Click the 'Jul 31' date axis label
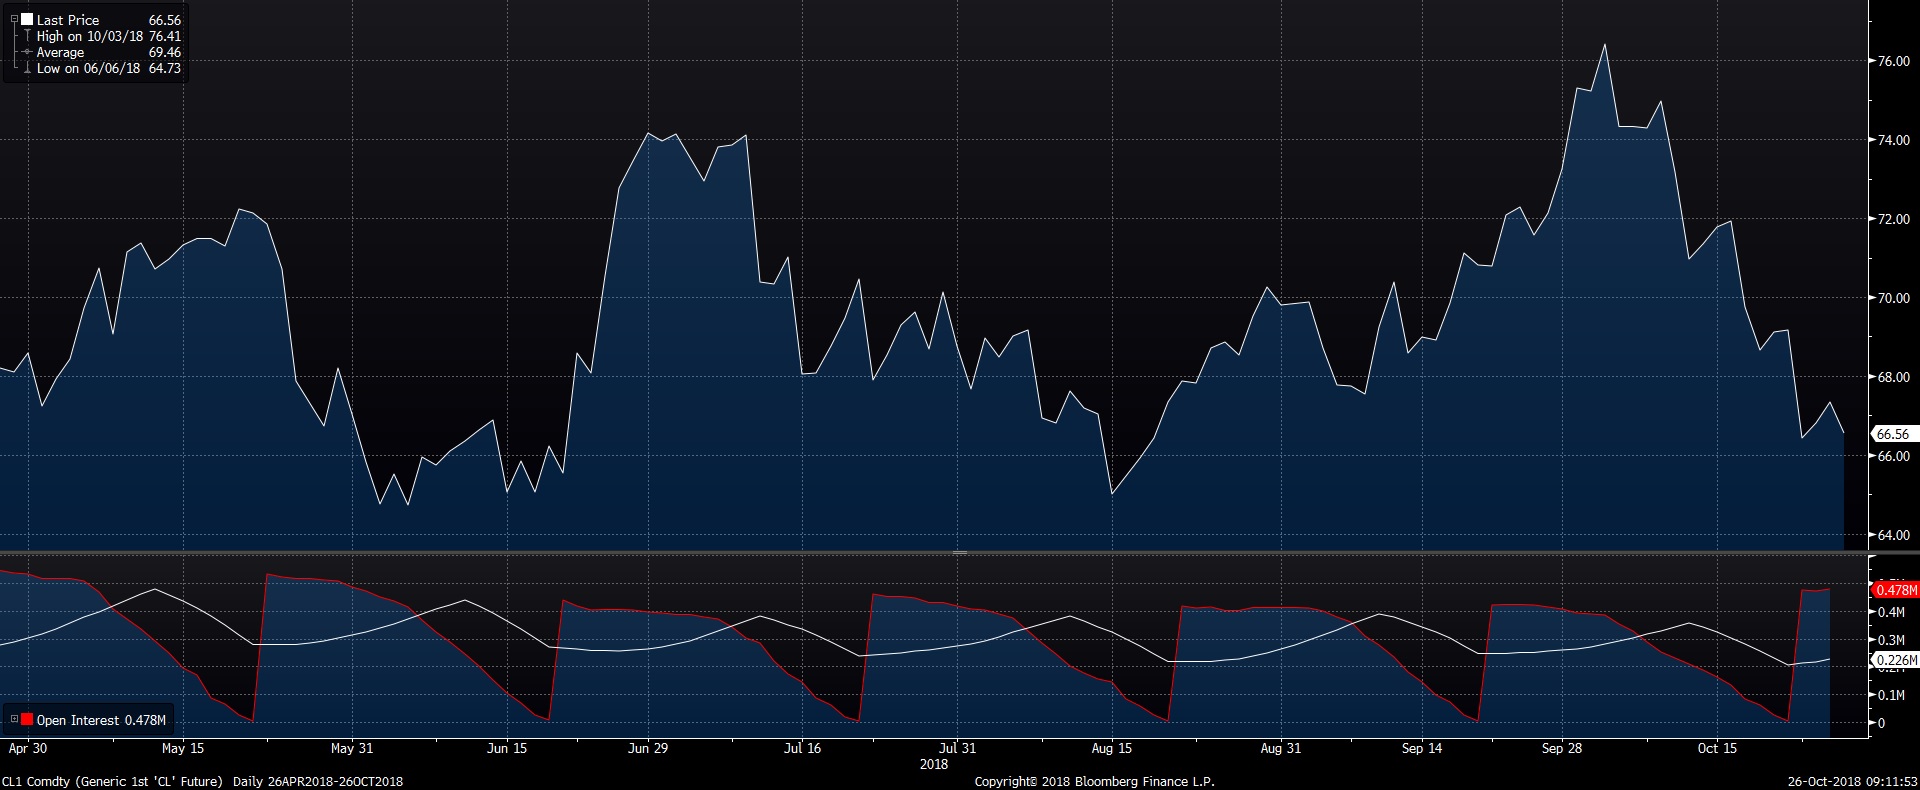Viewport: 1920px width, 790px height. (x=957, y=748)
